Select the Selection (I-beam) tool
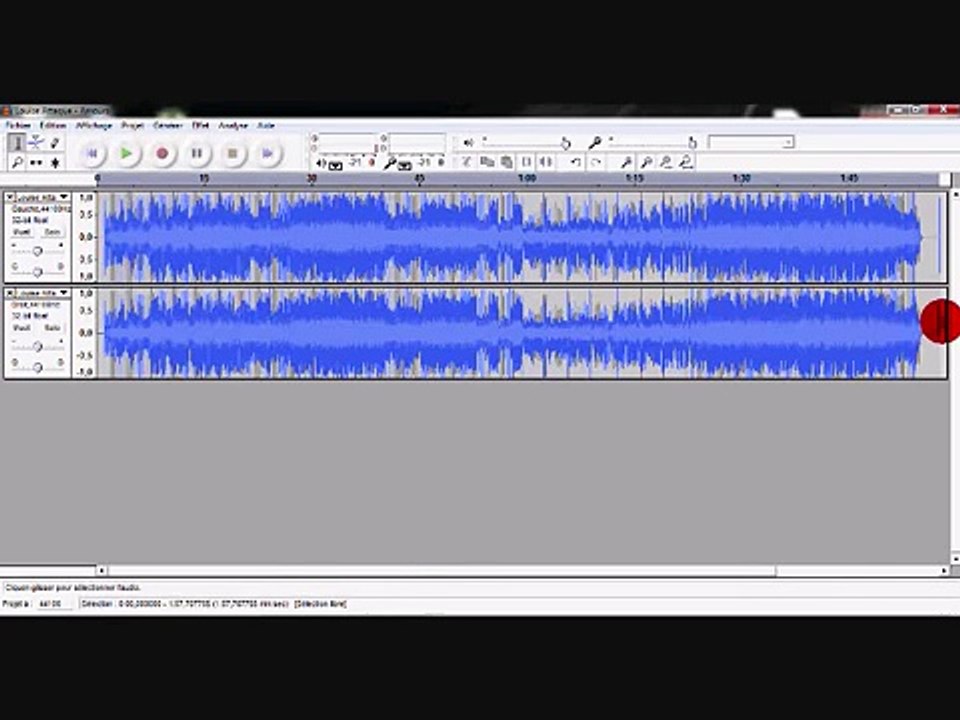Viewport: 960px width, 720px height. (x=17, y=143)
